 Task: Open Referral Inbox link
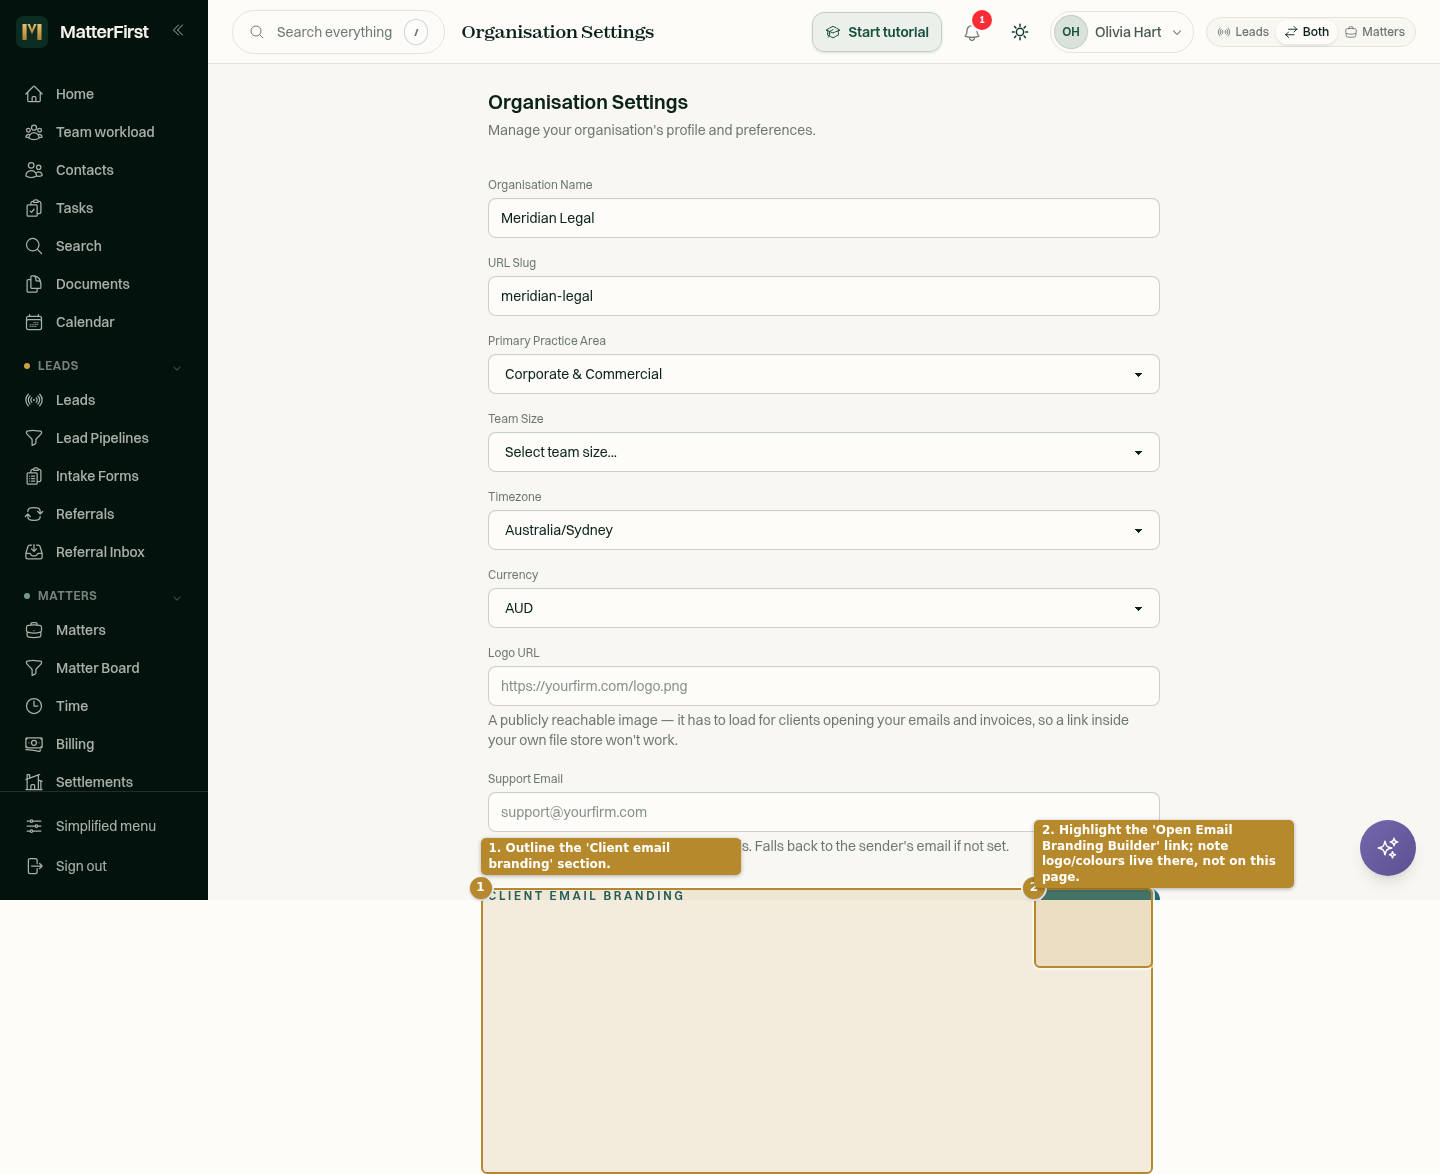point(104,552)
